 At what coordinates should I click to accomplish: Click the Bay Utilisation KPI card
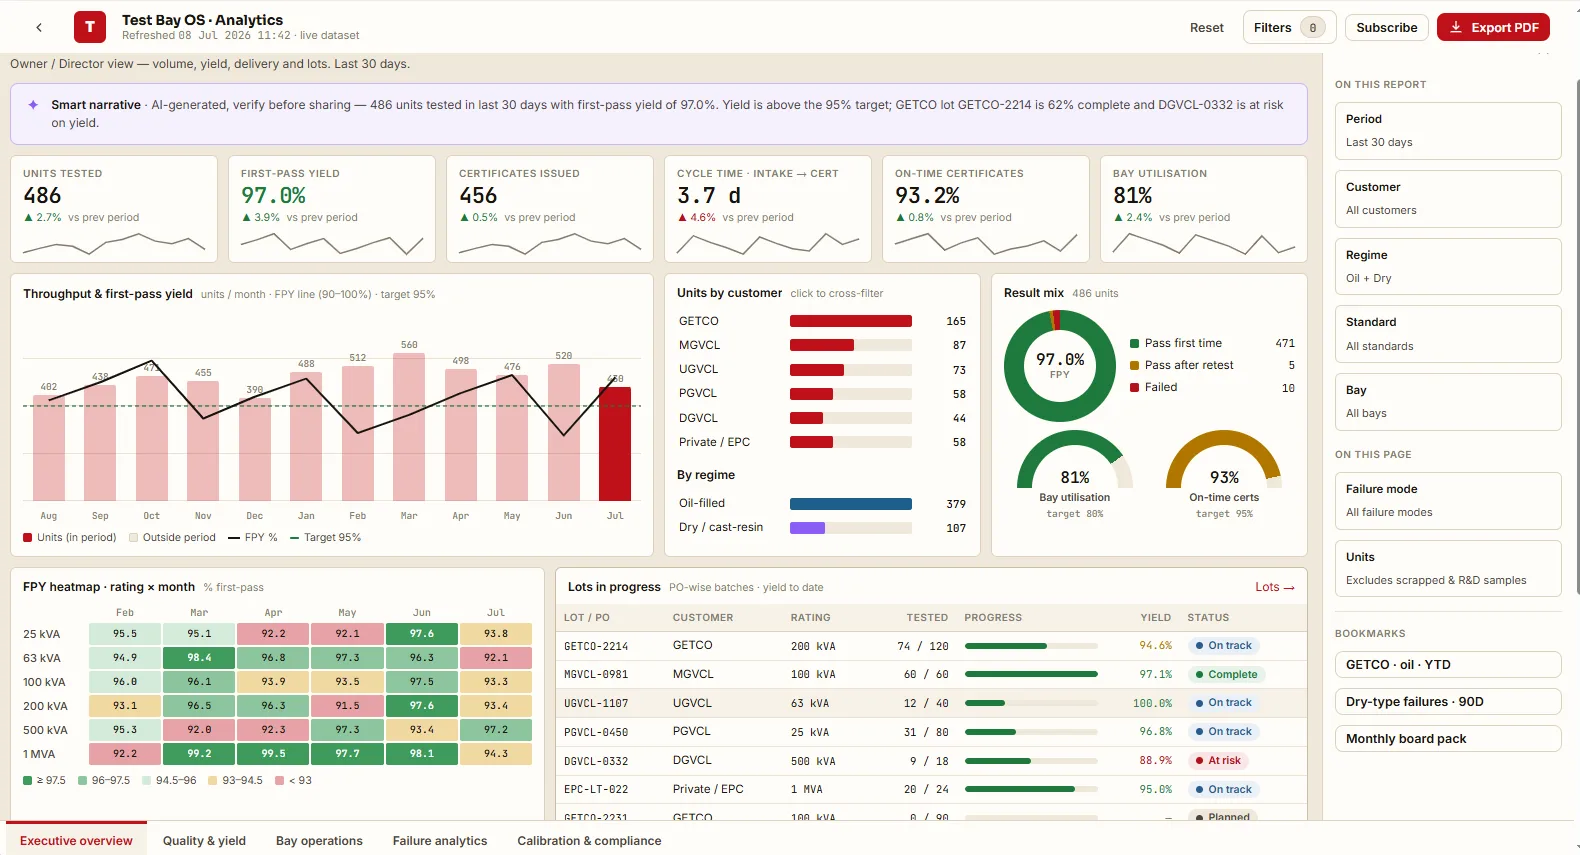pos(1204,209)
